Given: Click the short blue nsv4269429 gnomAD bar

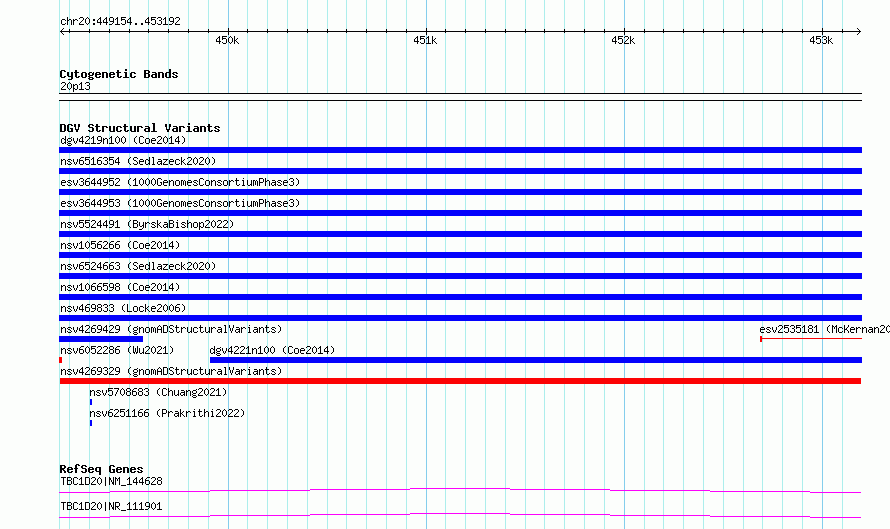Looking at the screenshot, I should (101, 339).
